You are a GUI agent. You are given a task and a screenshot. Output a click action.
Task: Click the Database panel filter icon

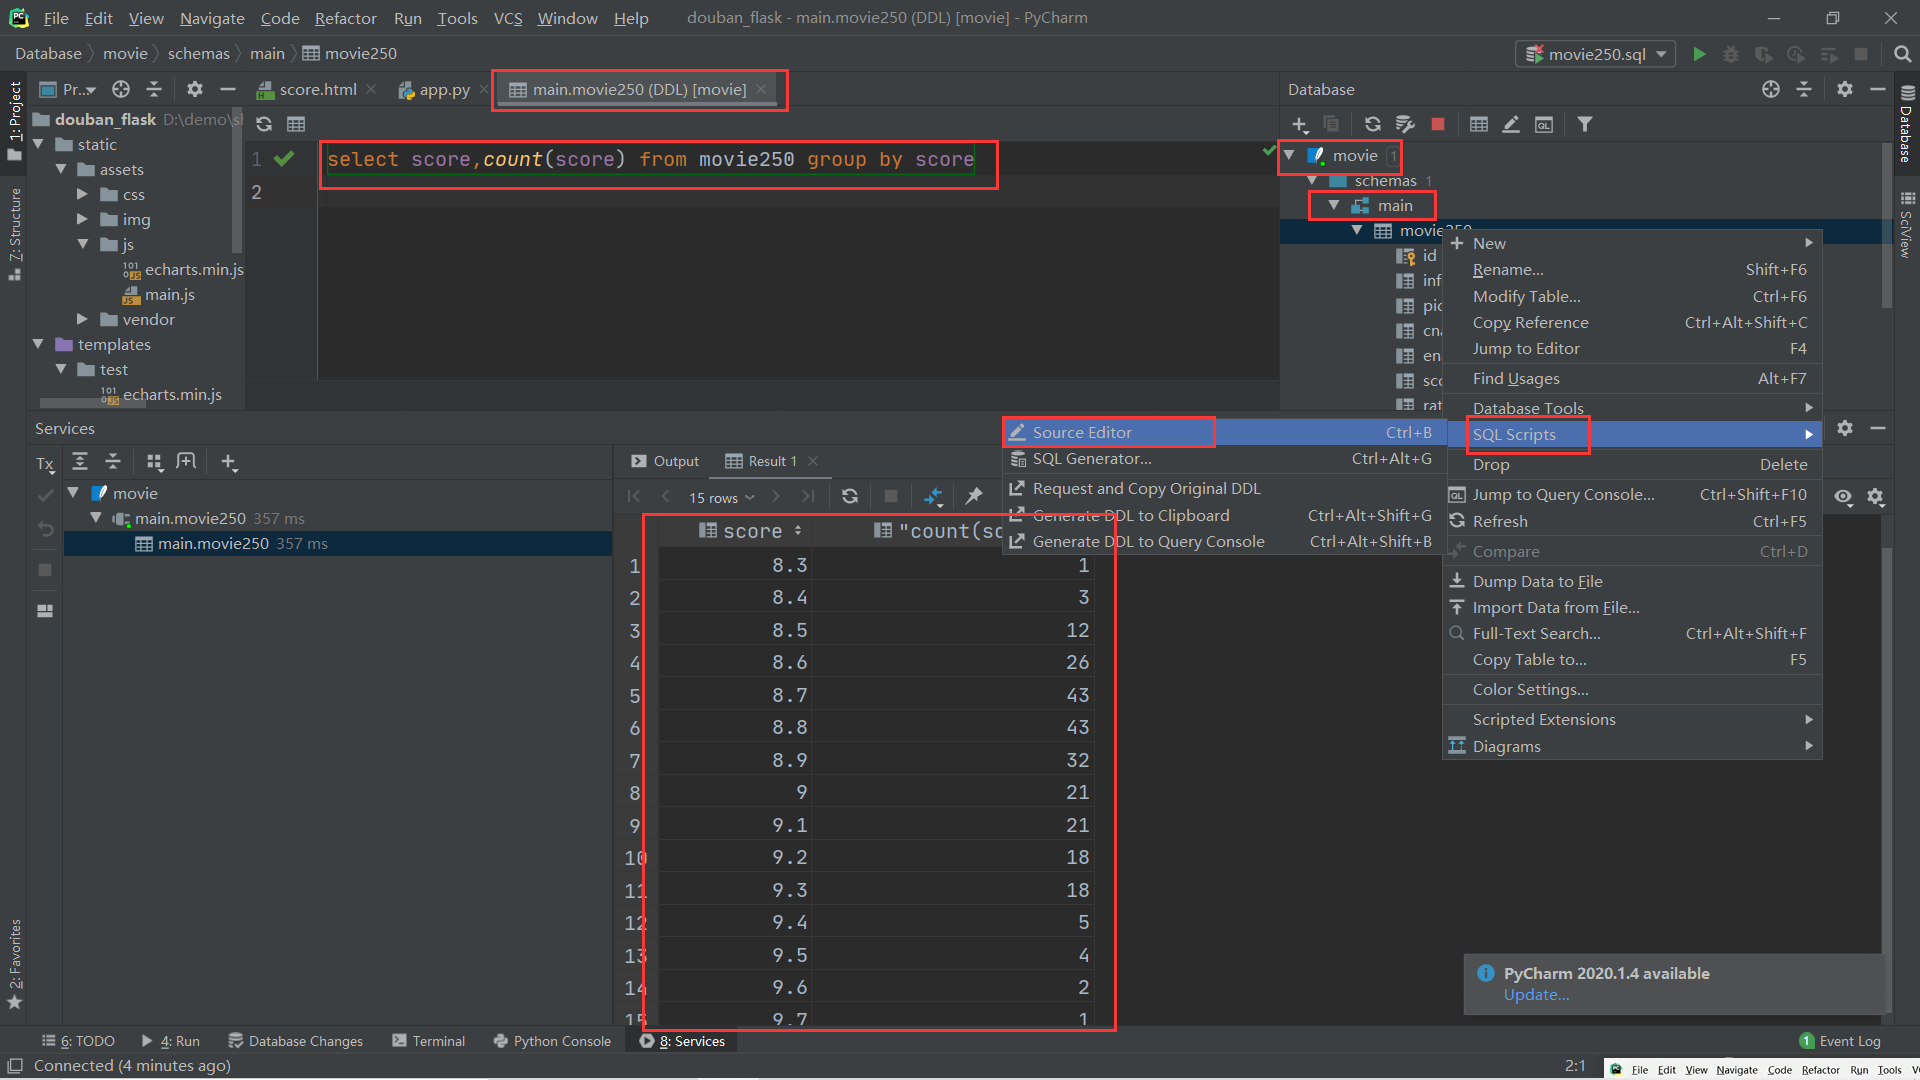tap(1585, 124)
